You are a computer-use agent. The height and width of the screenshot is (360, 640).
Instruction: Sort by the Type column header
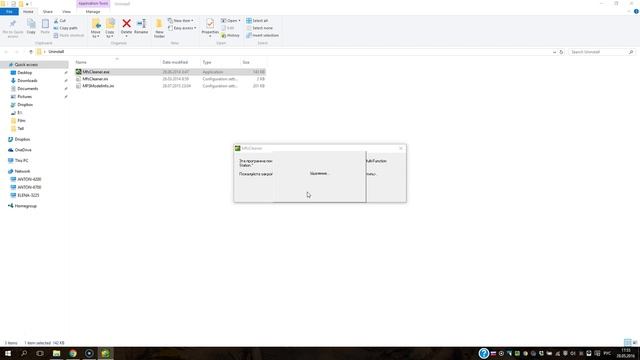point(207,62)
